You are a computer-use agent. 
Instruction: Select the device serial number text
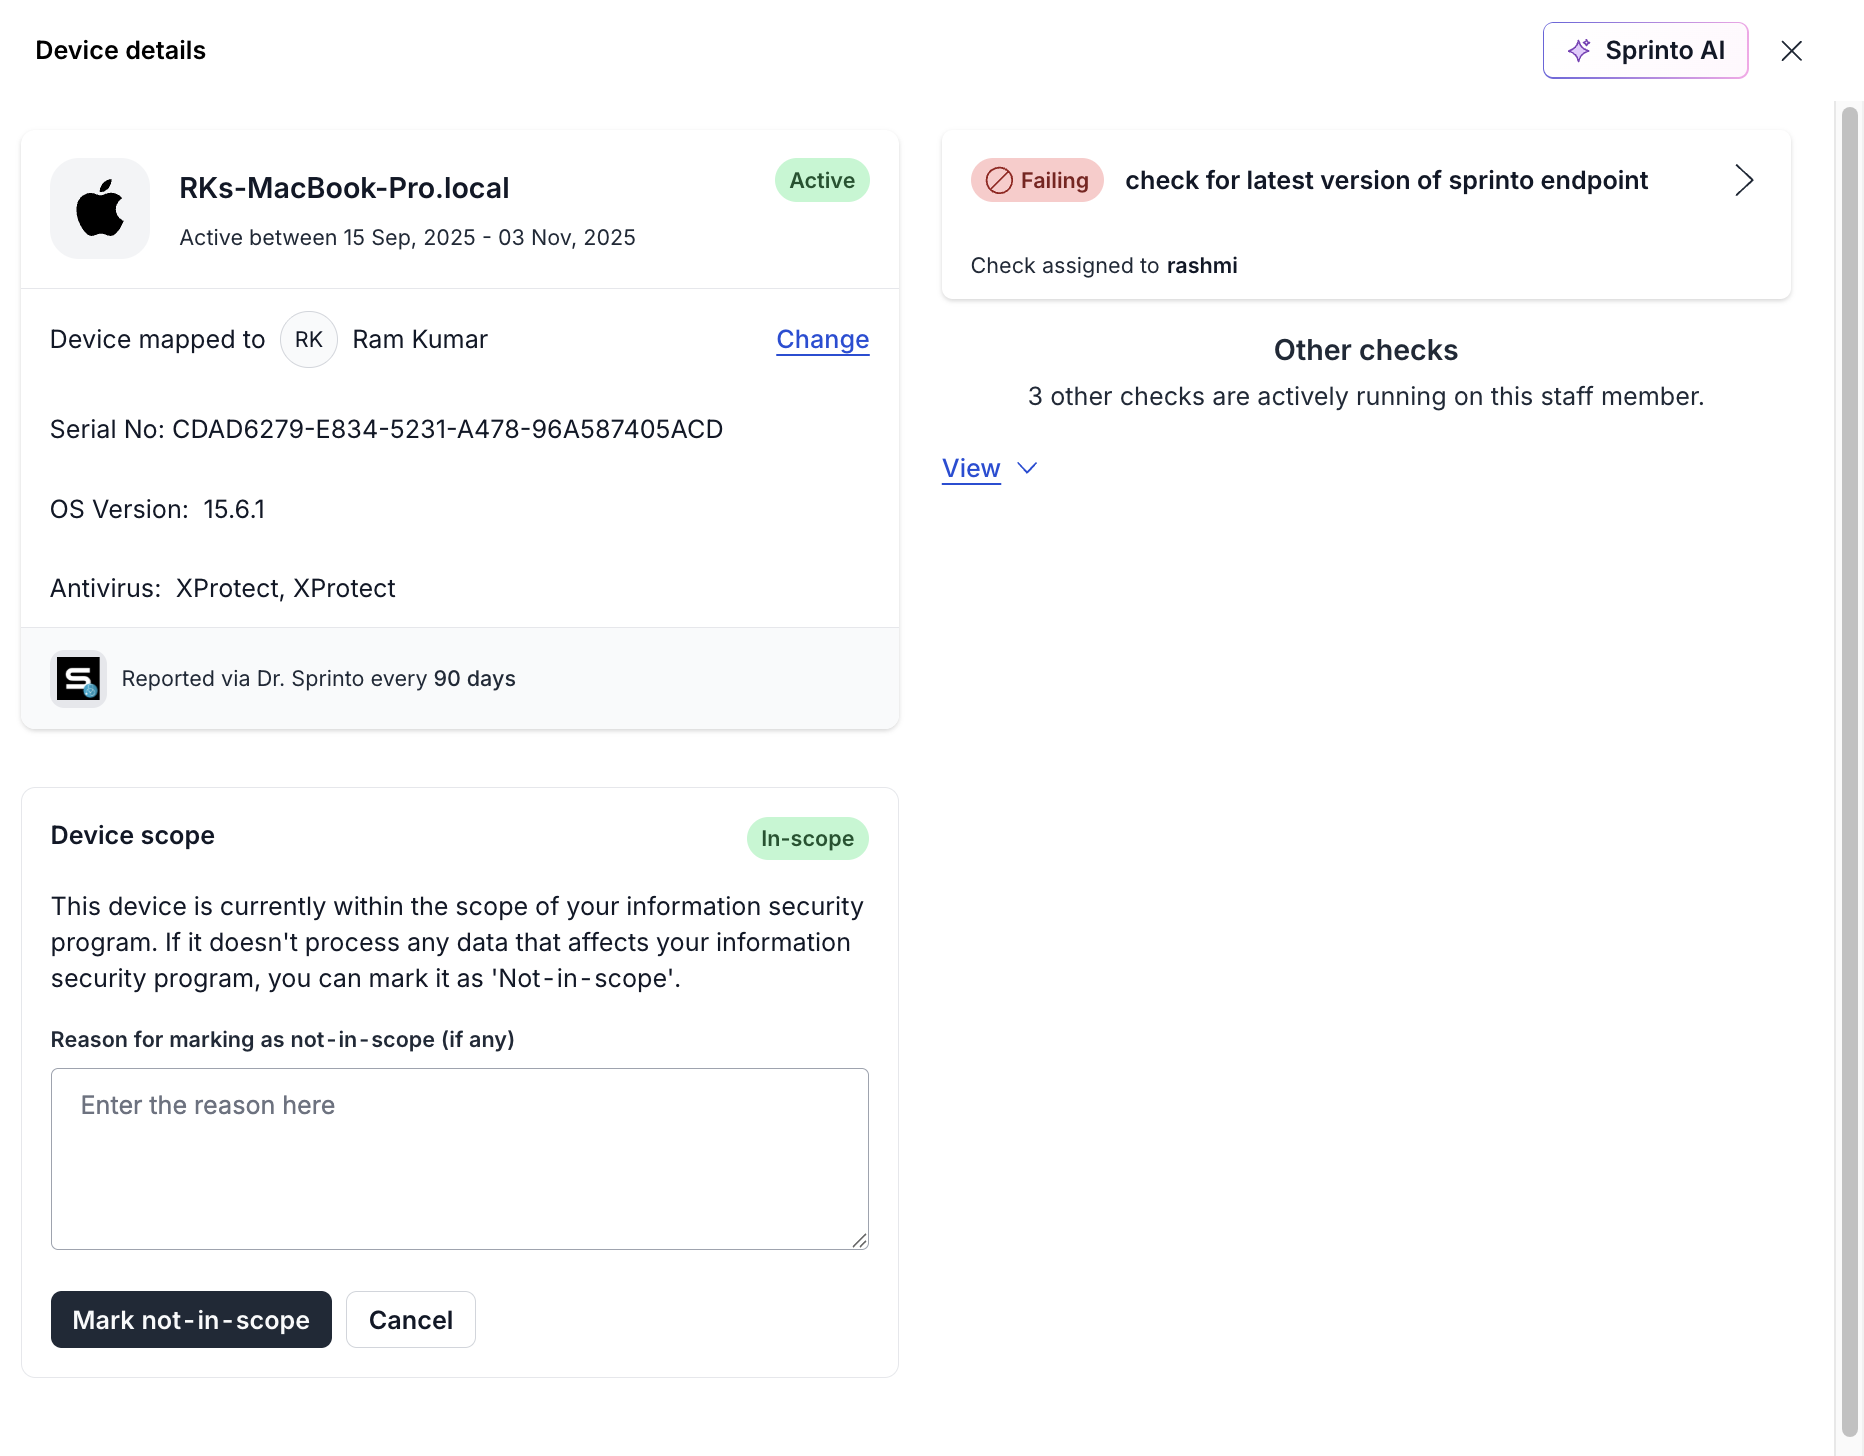click(447, 430)
